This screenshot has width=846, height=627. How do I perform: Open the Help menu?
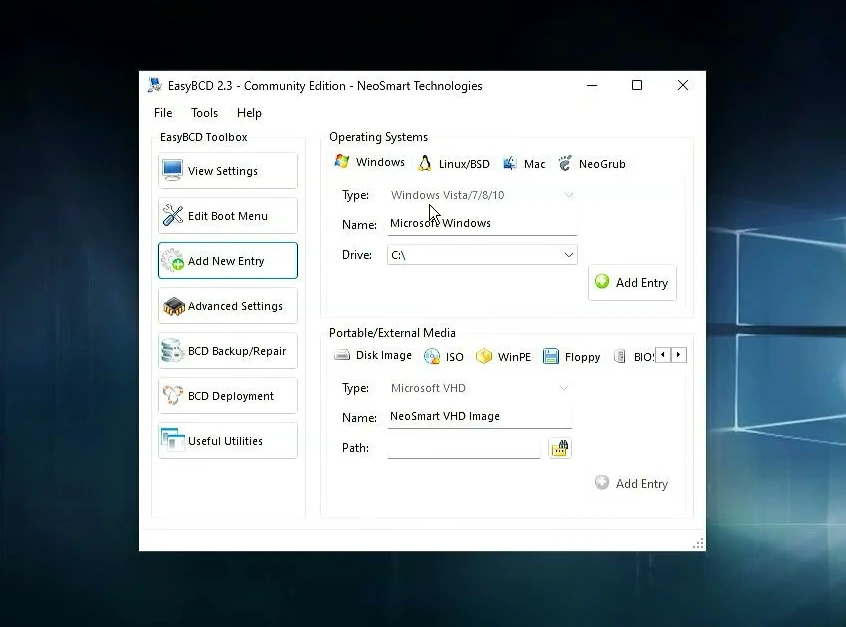pos(249,113)
